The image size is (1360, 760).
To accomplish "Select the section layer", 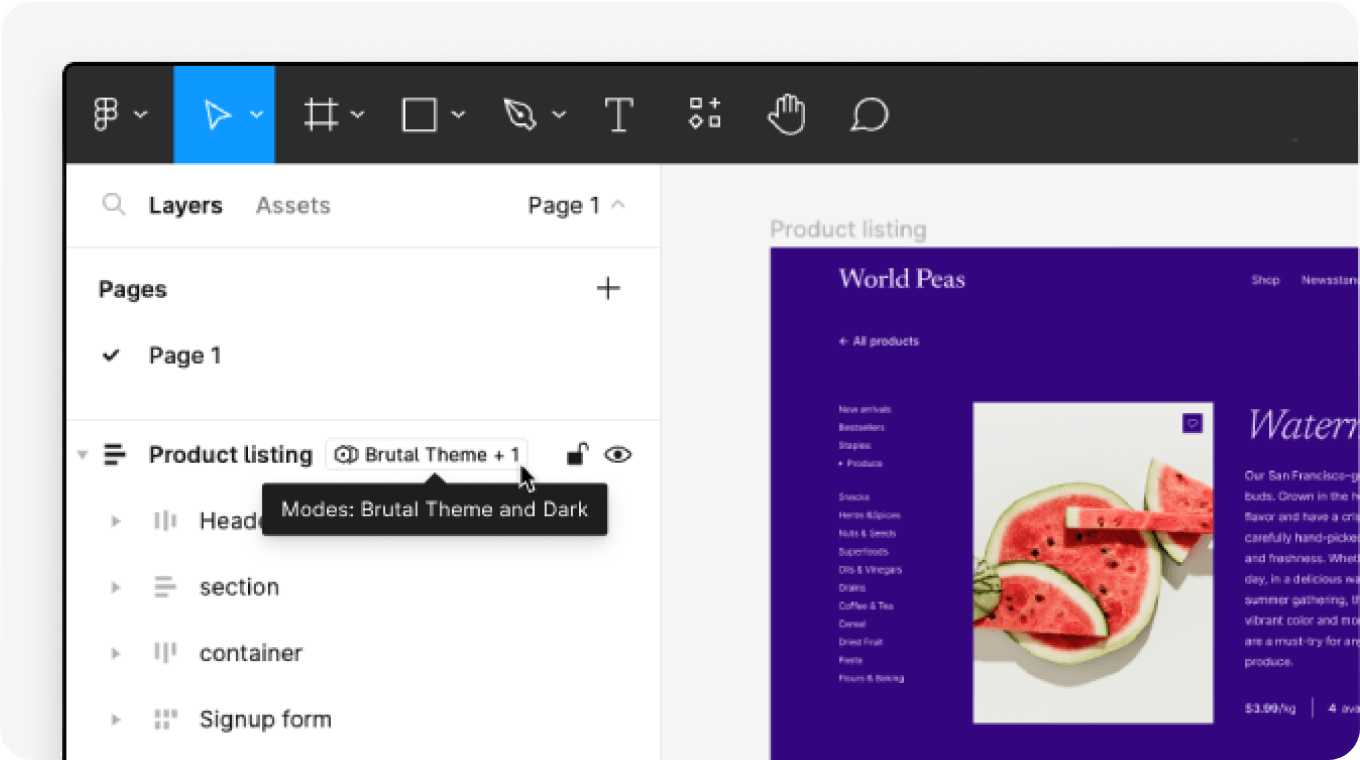I will [239, 587].
